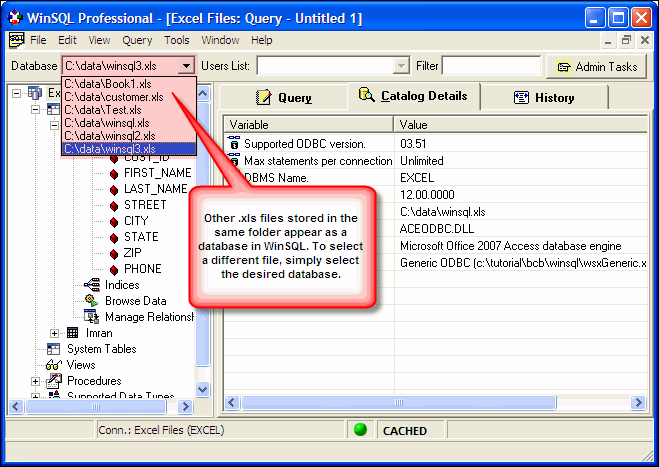Click details grid scroll left arrow

pos(232,402)
